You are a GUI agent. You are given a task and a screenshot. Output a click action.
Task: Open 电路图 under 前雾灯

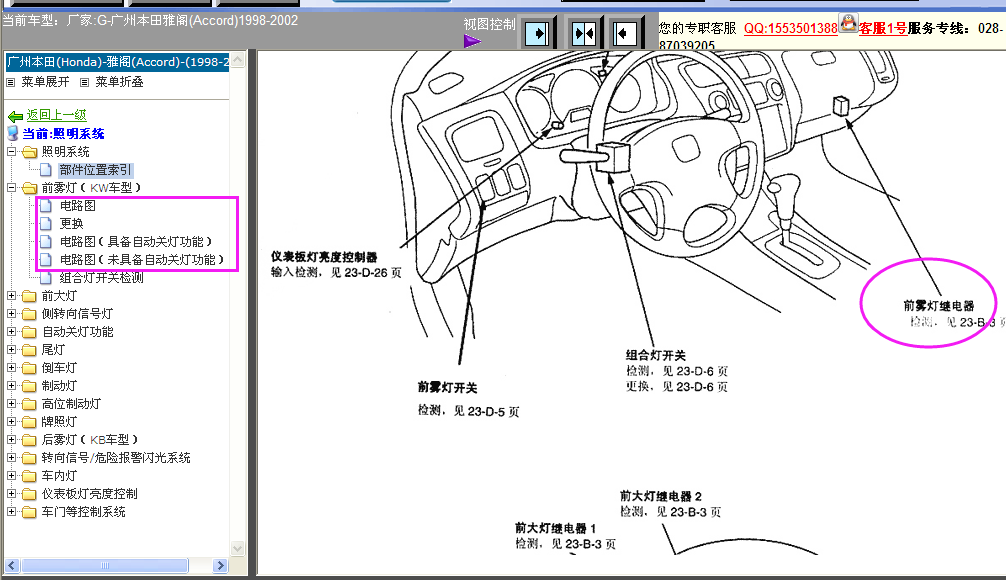[78, 206]
